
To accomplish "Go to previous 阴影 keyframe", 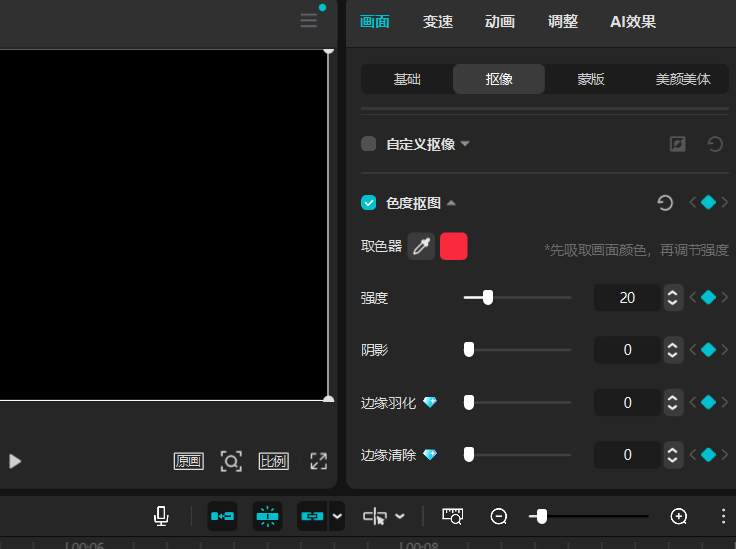I will 692,350.
